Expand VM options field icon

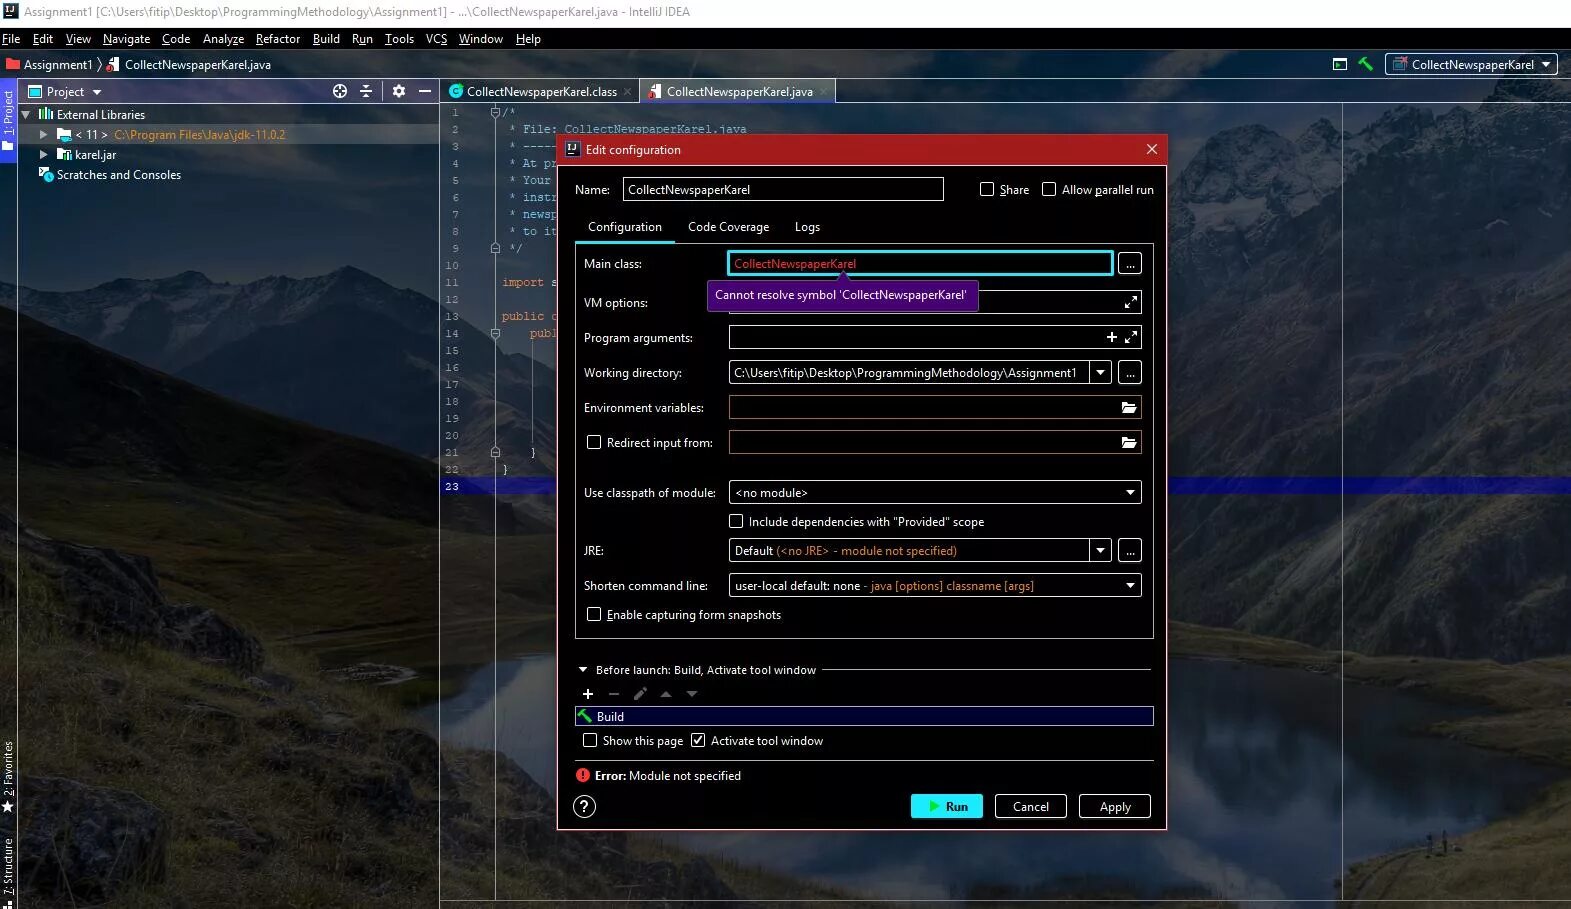pyautogui.click(x=1131, y=302)
